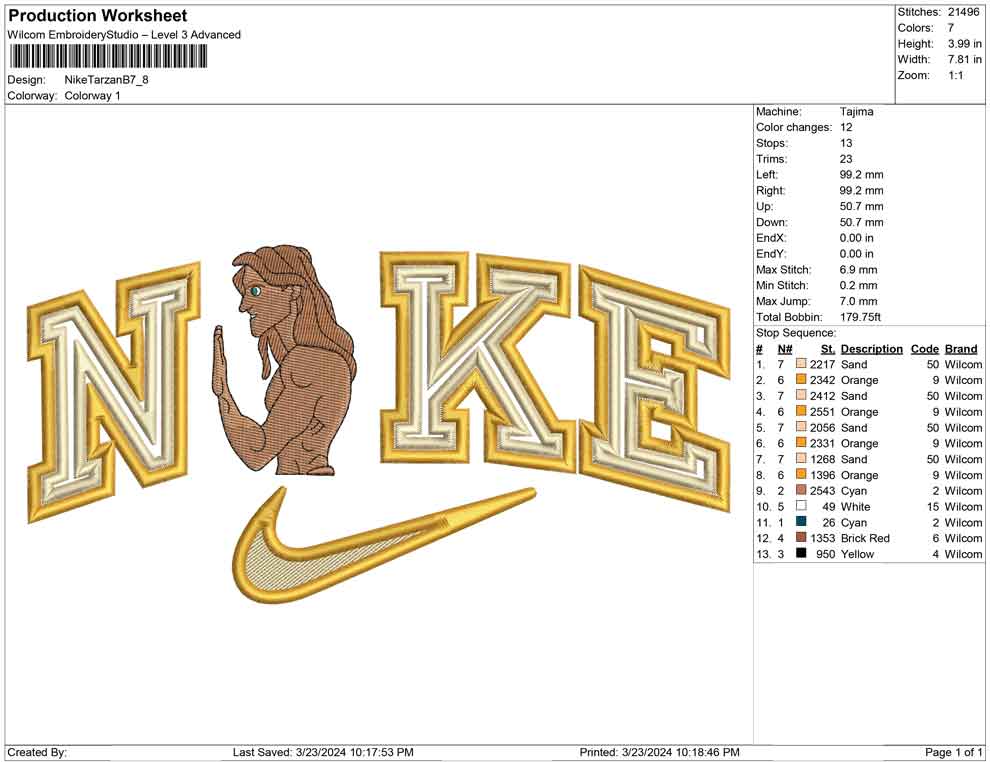Screen dimensions: 990x762
Task: Click the 'Description' column header
Action: pos(872,348)
